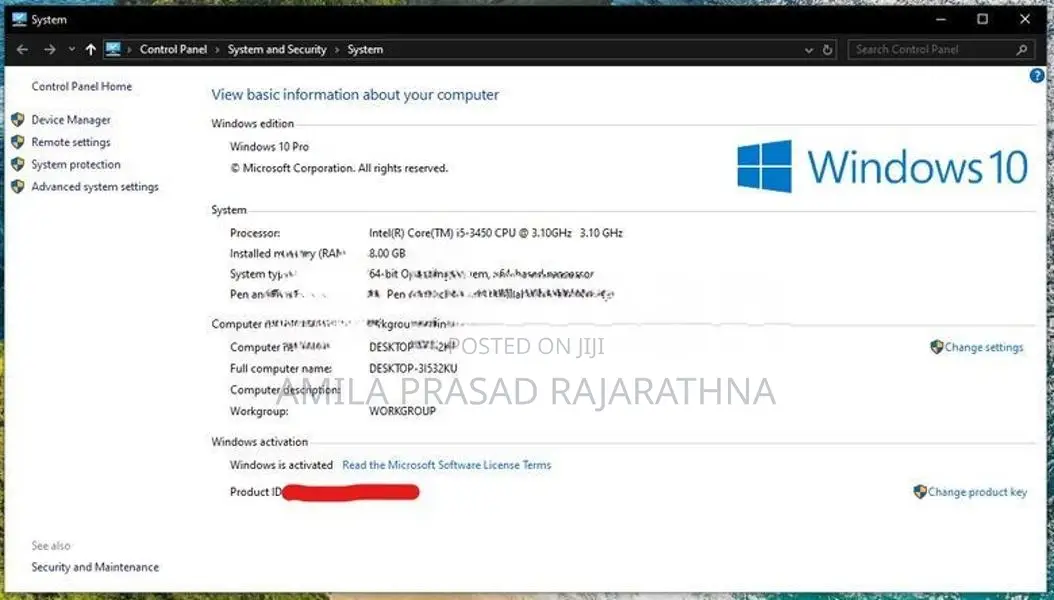1054x600 pixels.
Task: Open System protection
Action: pos(76,165)
